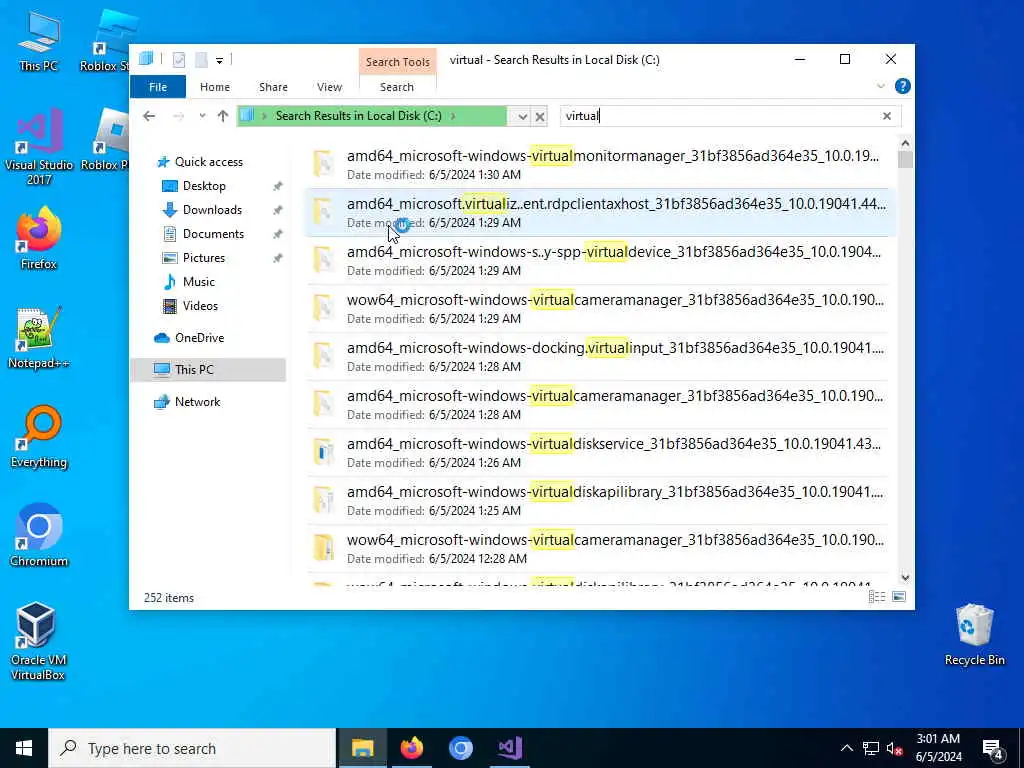Open Visual Studio 2017 desktop shortcut
Image resolution: width=1024 pixels, height=768 pixels.
(x=39, y=147)
